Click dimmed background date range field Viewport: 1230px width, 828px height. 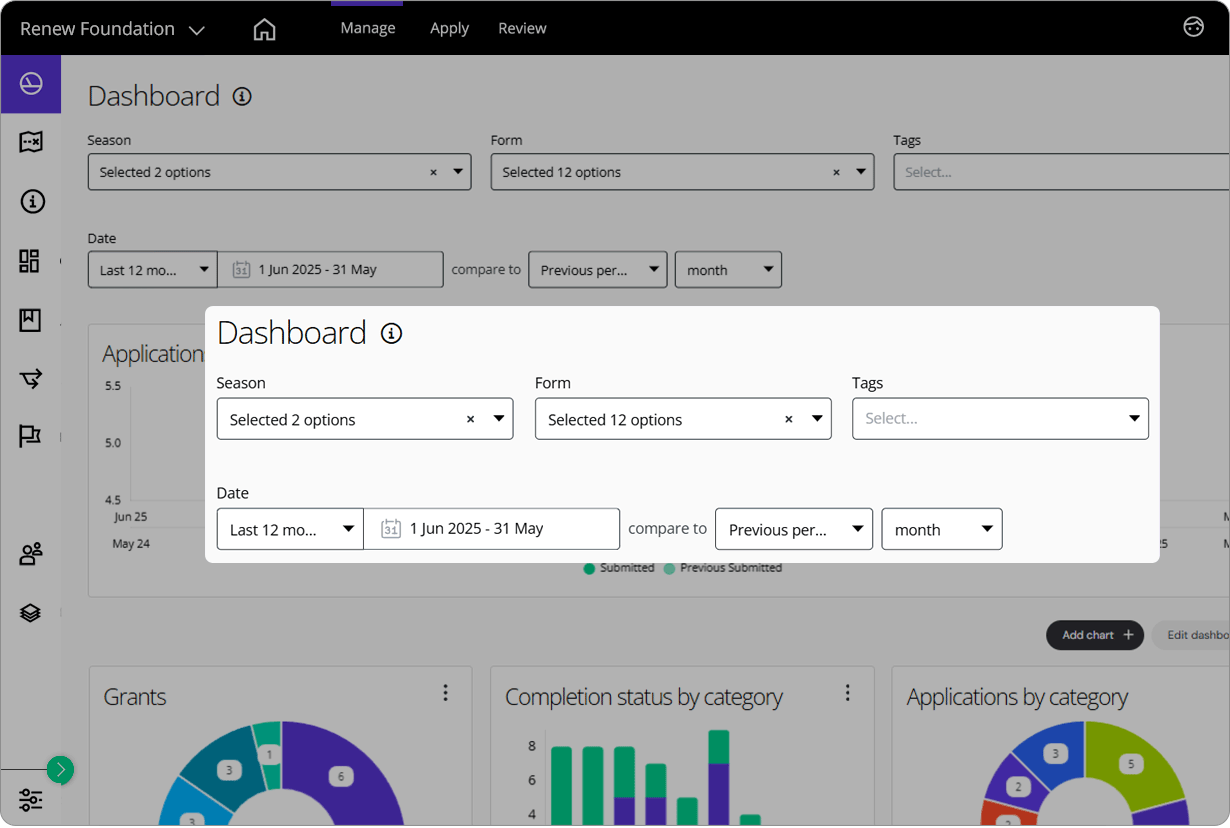[x=331, y=270]
